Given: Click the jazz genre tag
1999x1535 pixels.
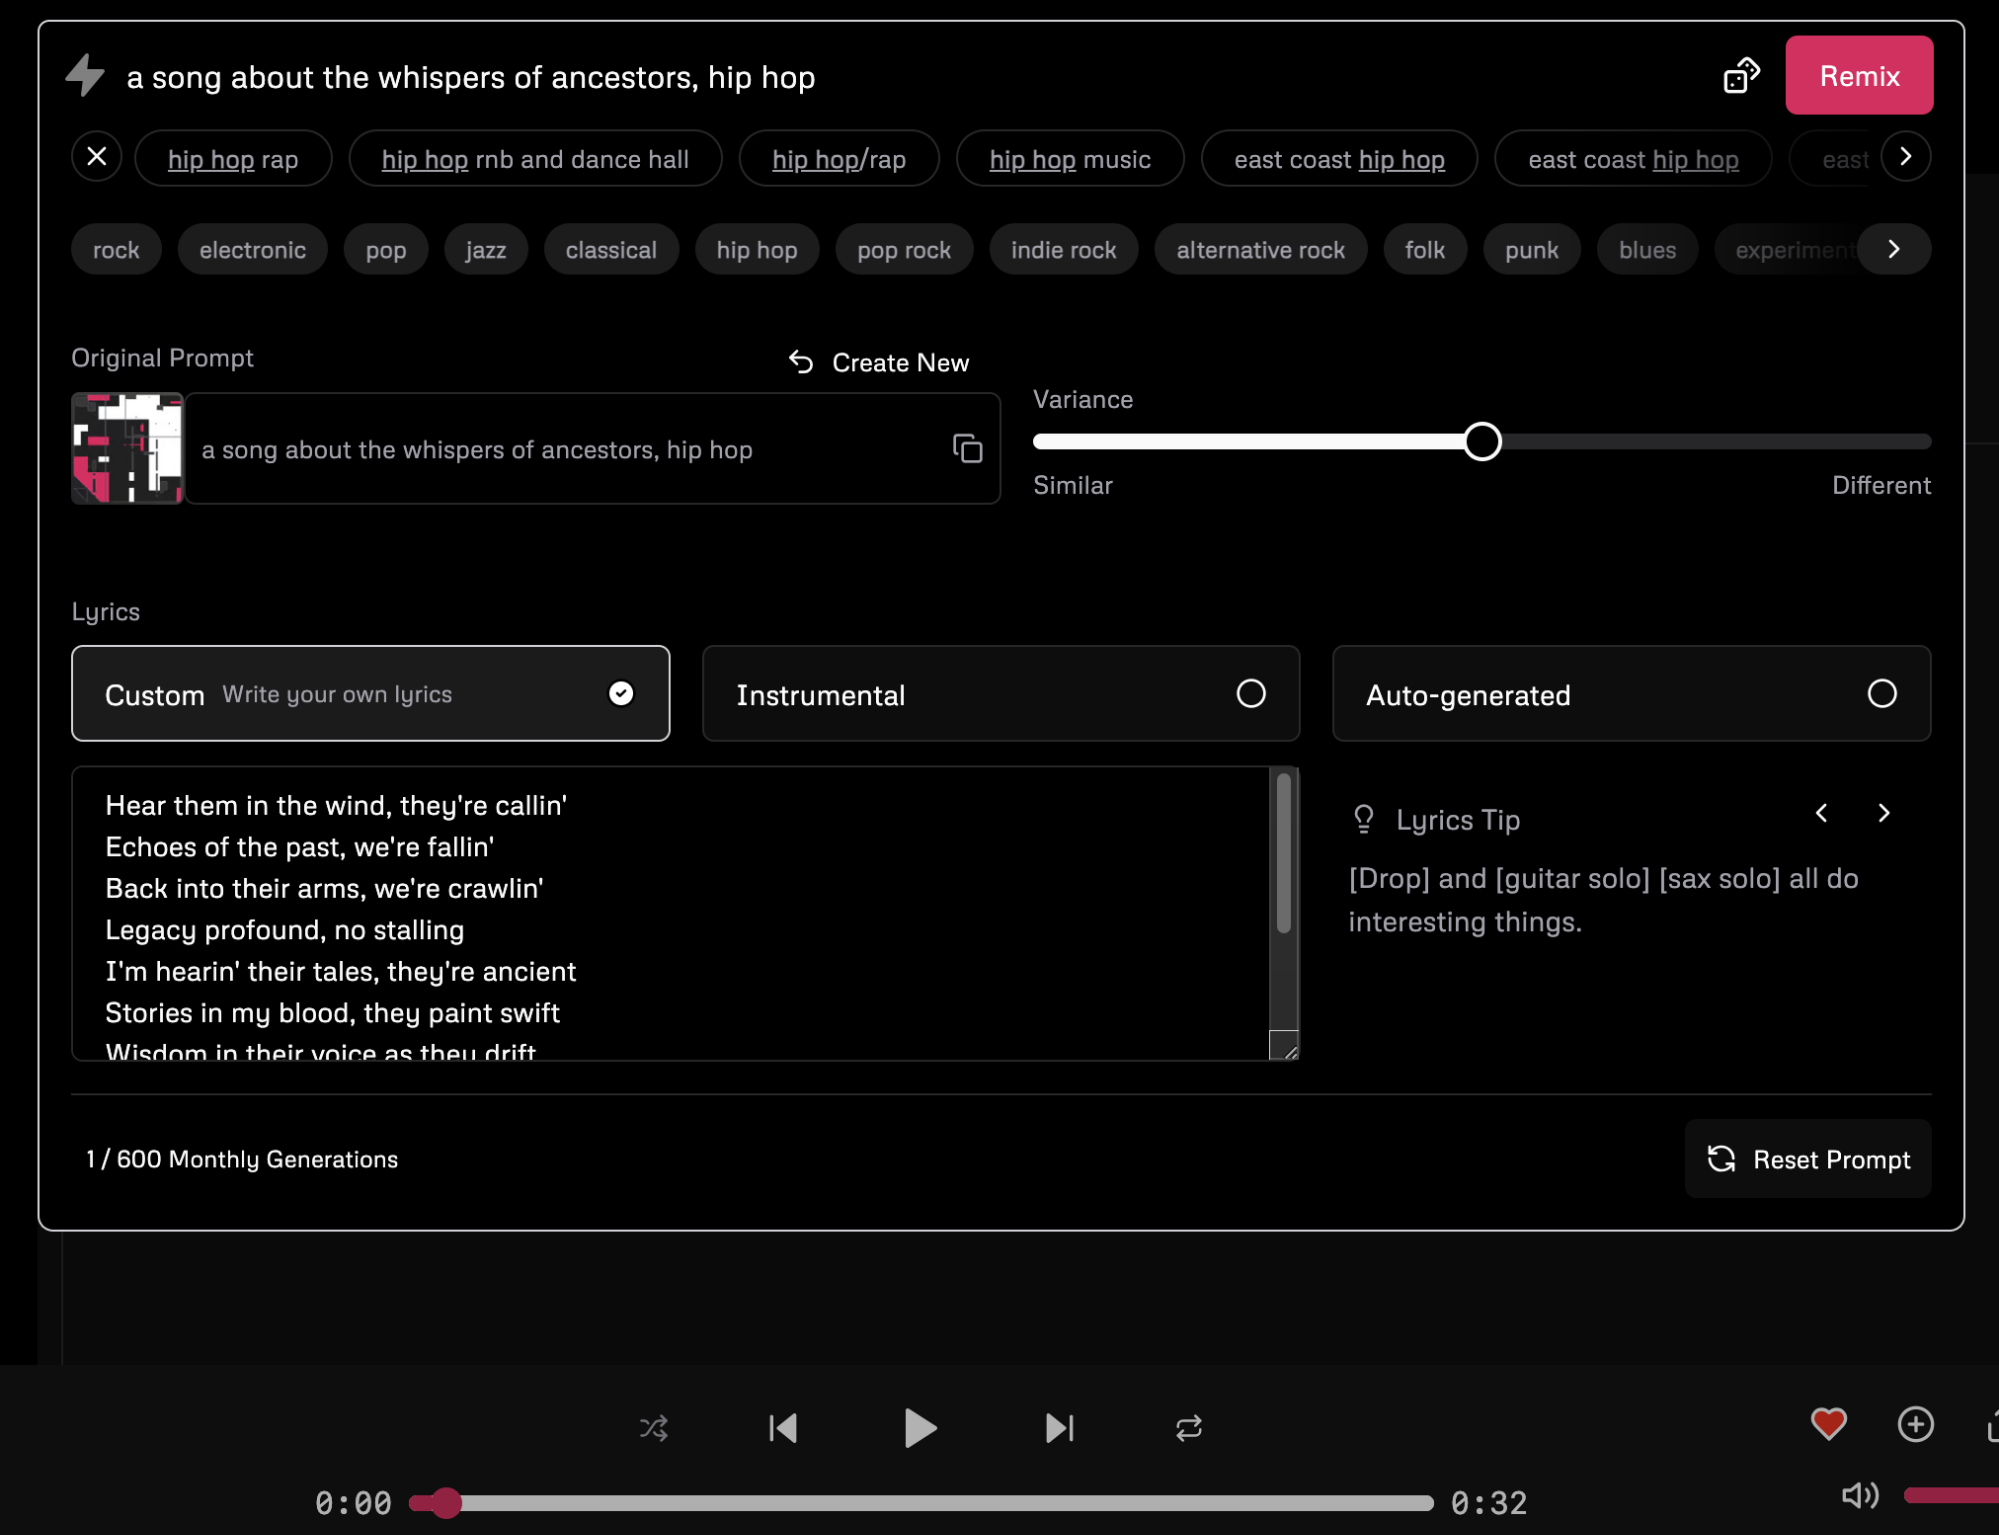Looking at the screenshot, I should pyautogui.click(x=485, y=250).
